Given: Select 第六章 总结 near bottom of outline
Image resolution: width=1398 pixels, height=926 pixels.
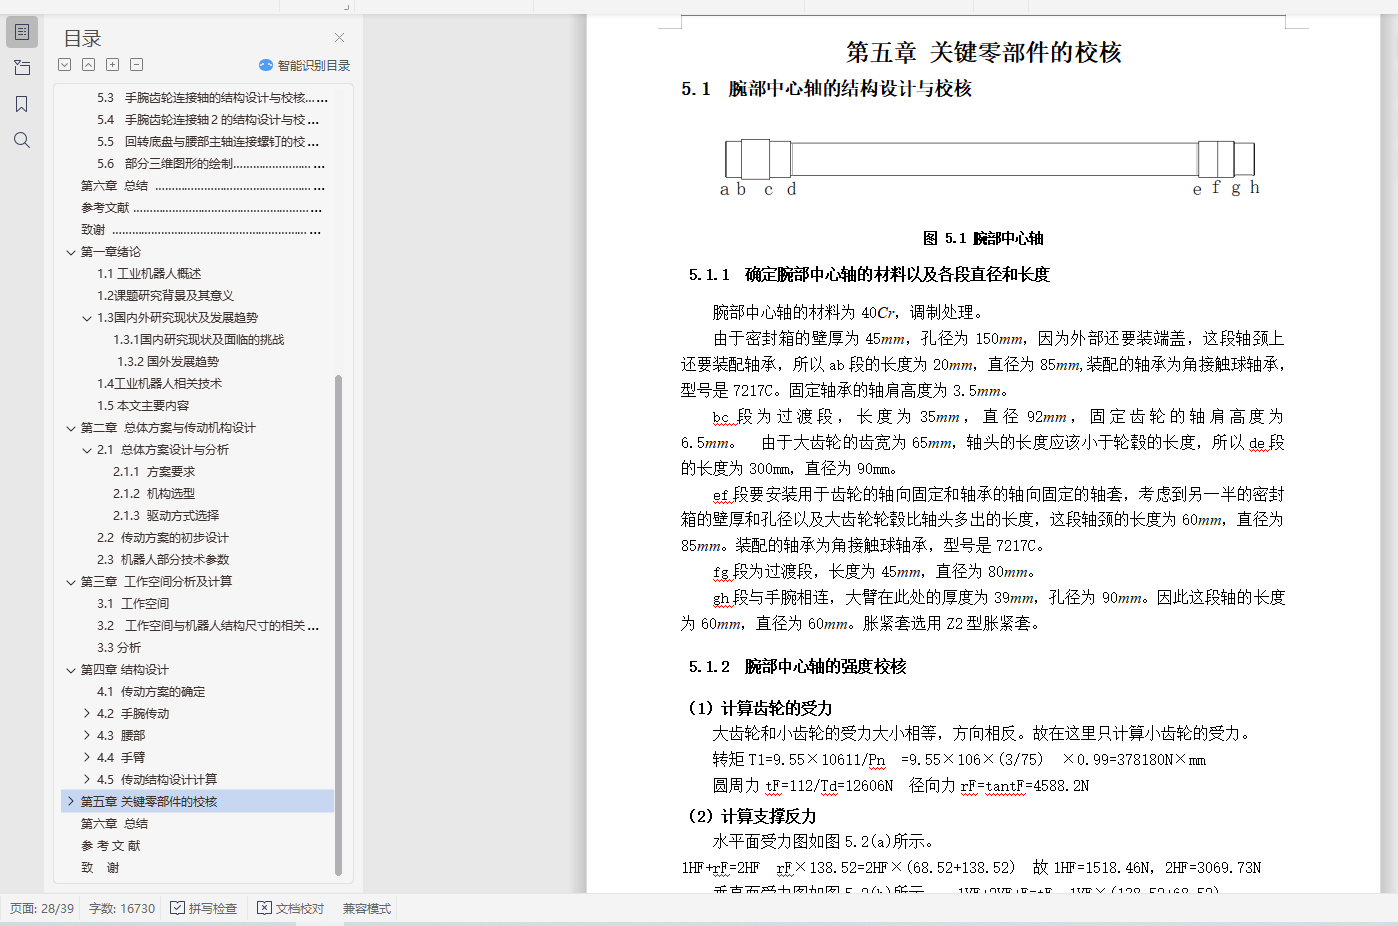Looking at the screenshot, I should click(114, 824).
